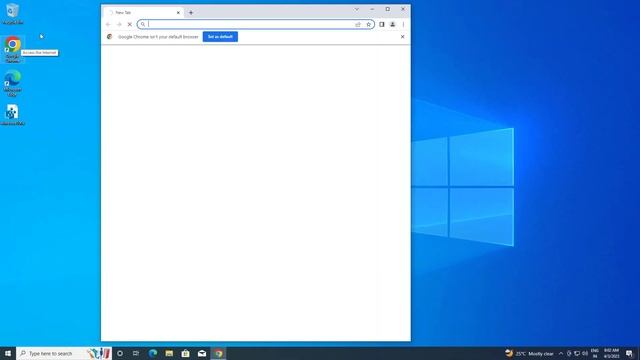Screen dimensions: 640x360
Task: Select the Microsoft Edge desktop shortcut
Action: tap(13, 83)
